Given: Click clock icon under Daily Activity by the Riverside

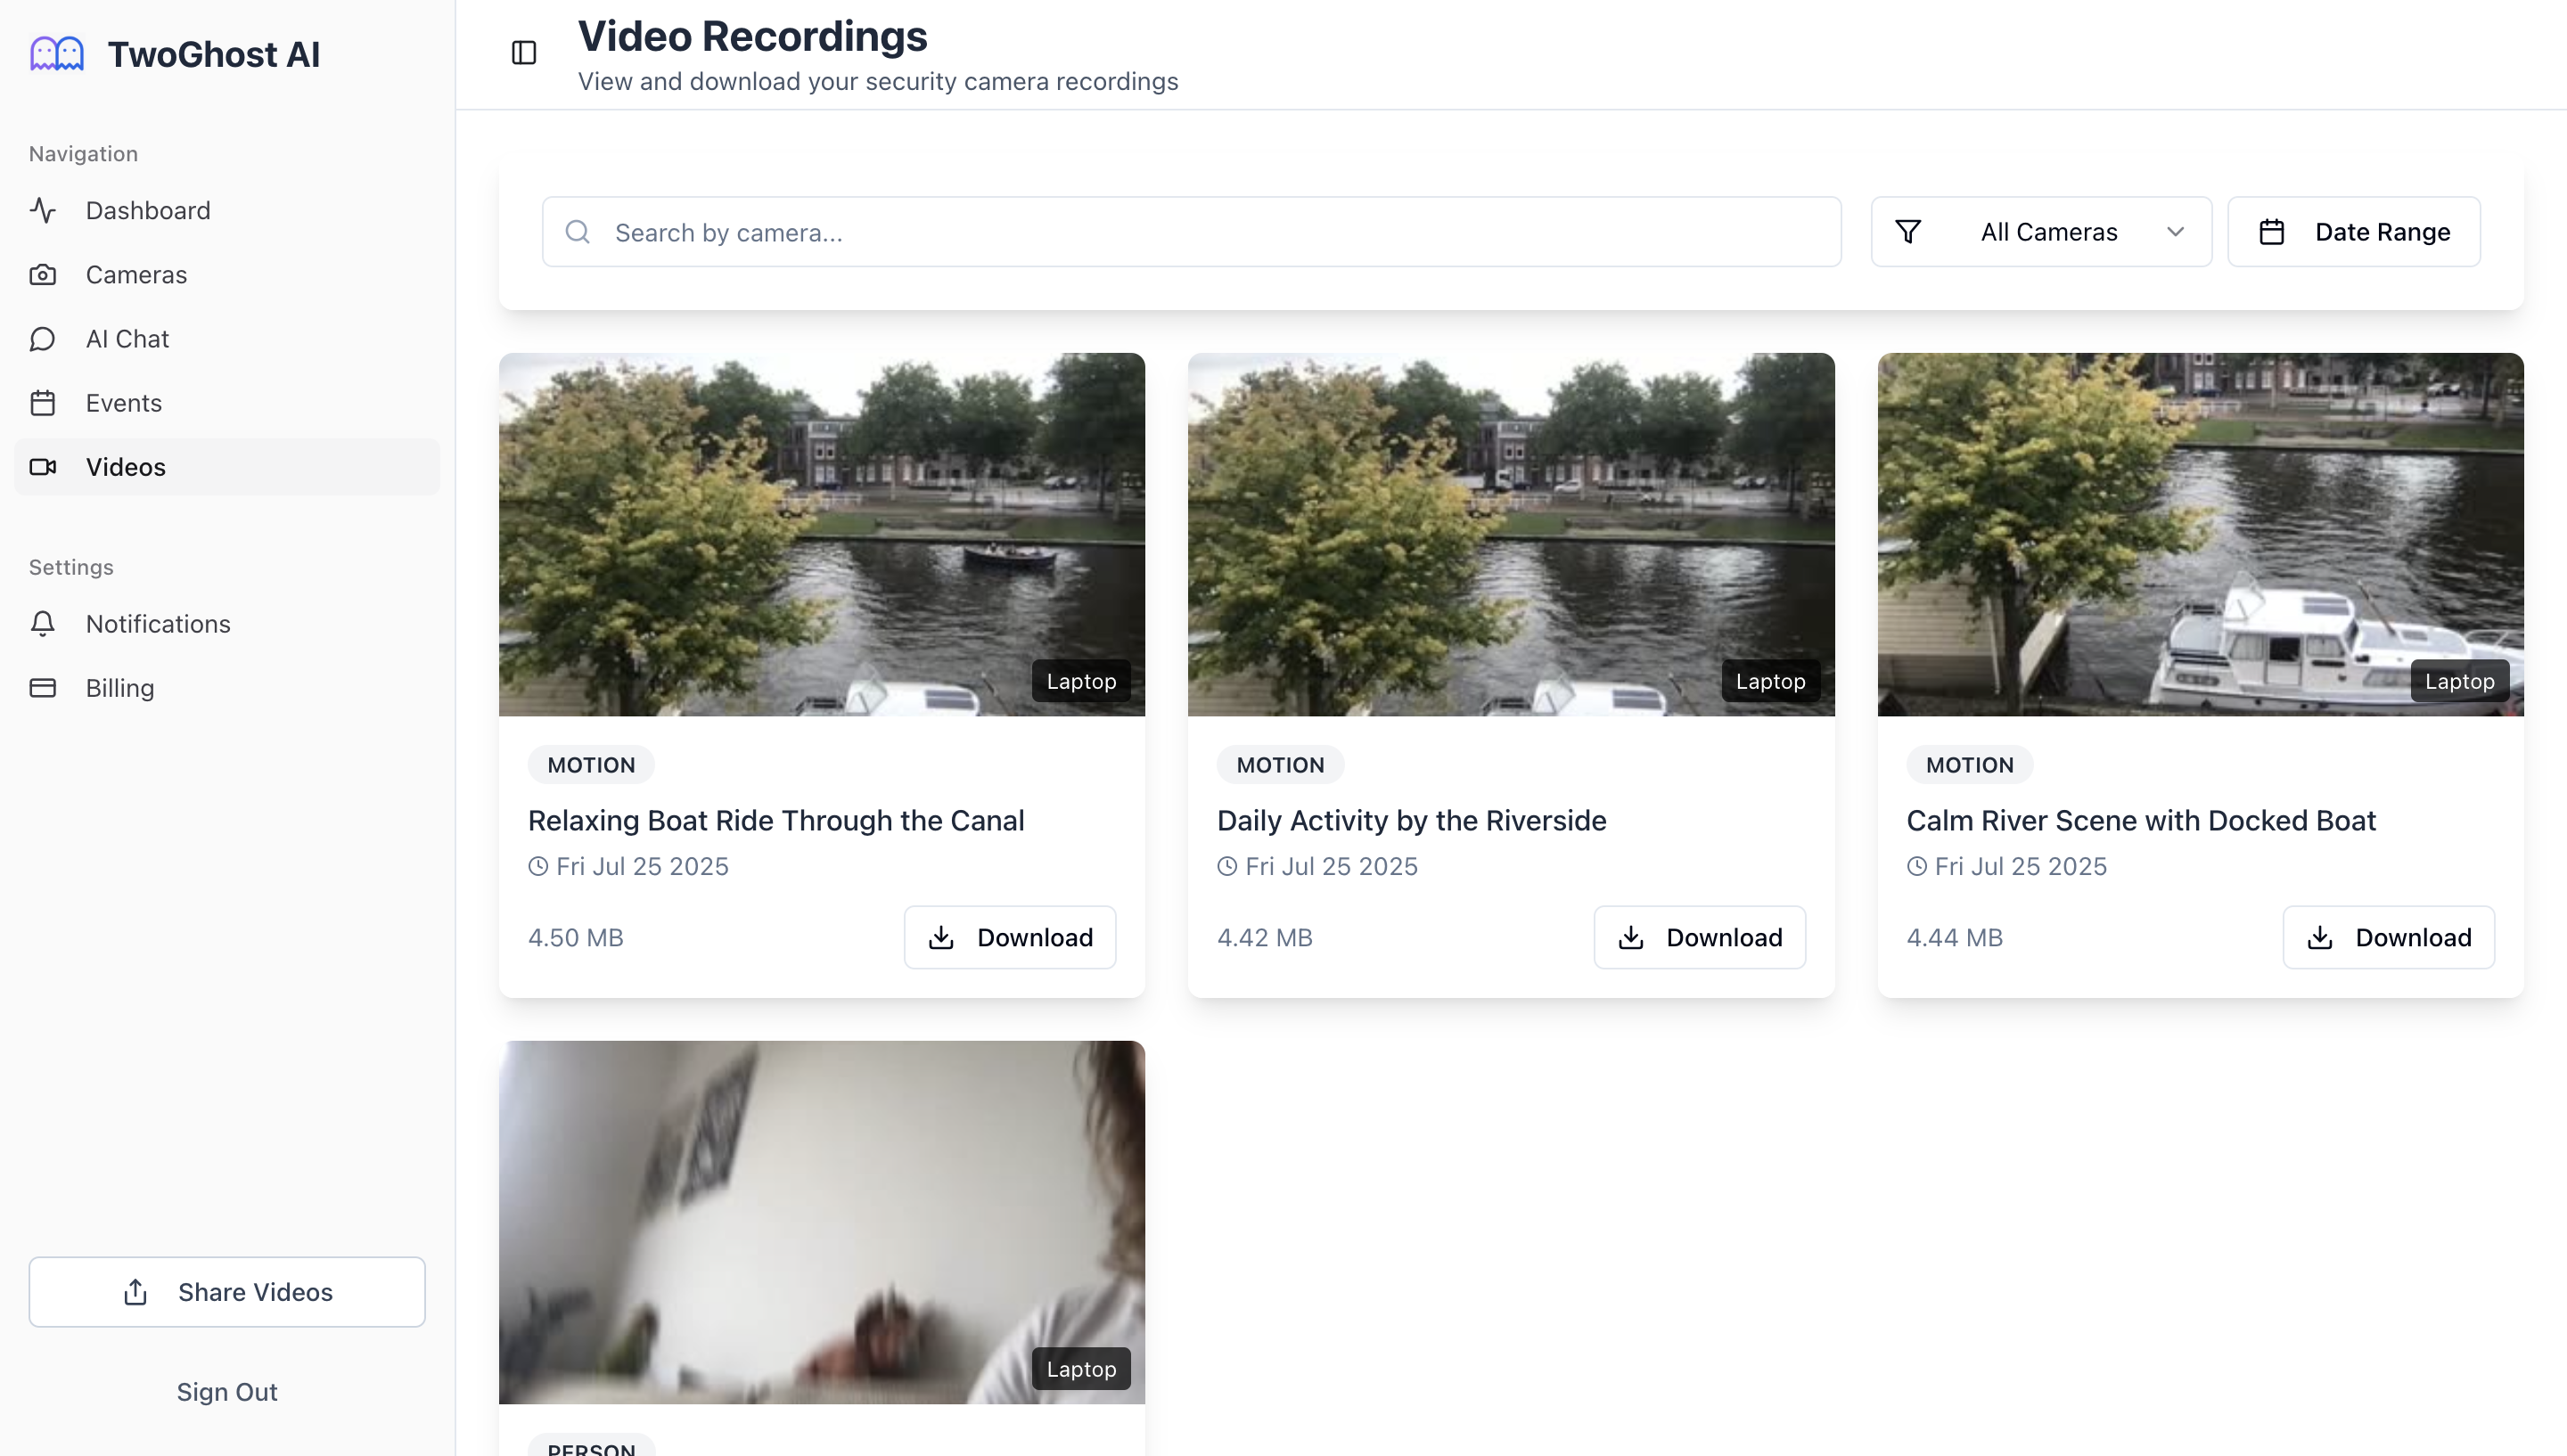Looking at the screenshot, I should pyautogui.click(x=1227, y=867).
